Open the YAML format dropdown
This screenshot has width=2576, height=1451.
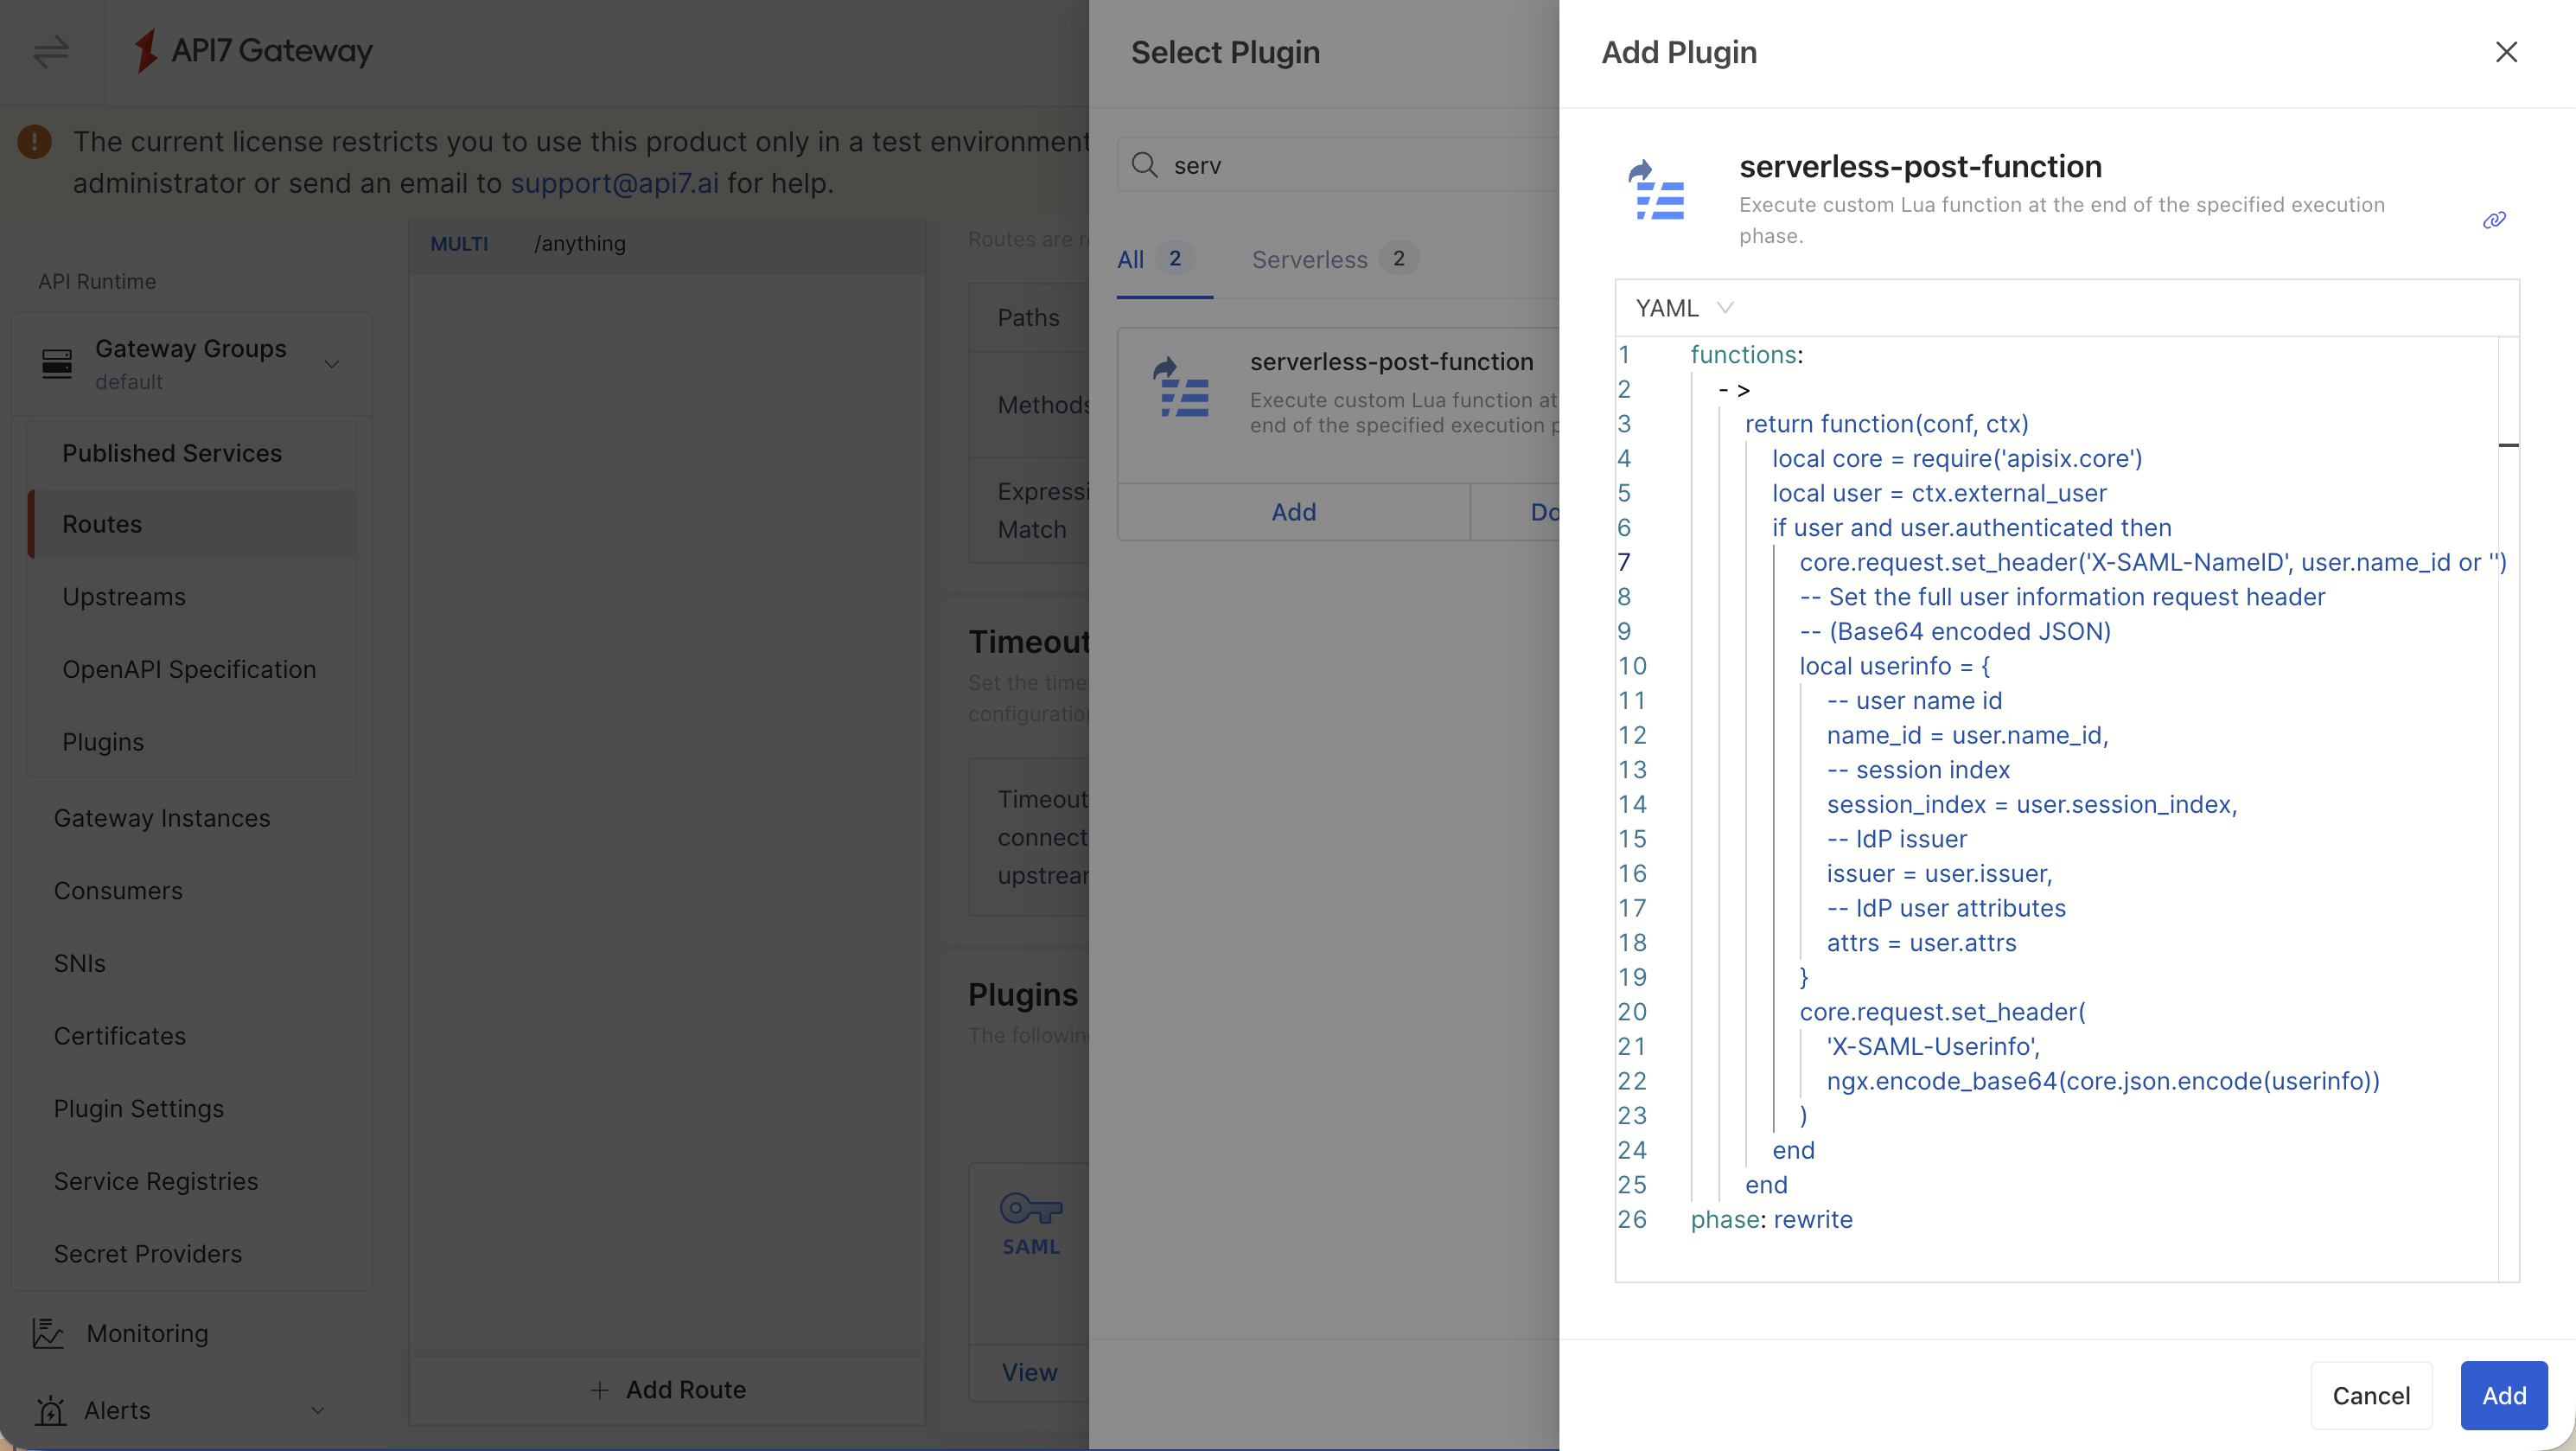pyautogui.click(x=1683, y=307)
